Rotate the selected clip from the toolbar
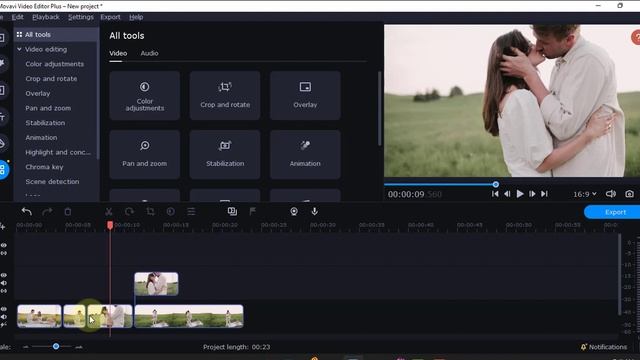The image size is (640, 360). 129,211
